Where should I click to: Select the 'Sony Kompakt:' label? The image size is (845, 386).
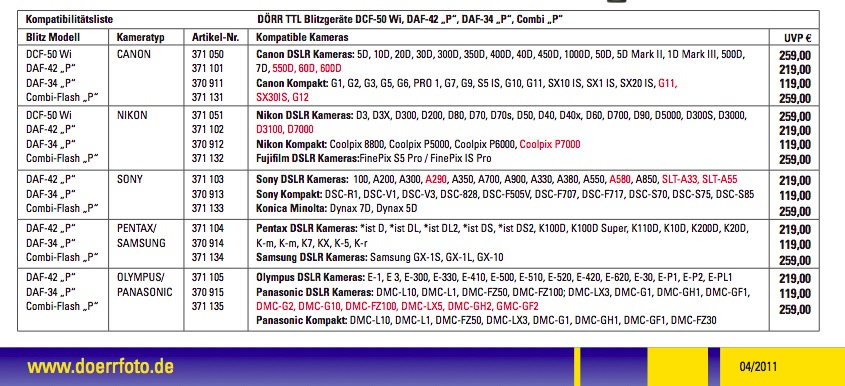(288, 194)
